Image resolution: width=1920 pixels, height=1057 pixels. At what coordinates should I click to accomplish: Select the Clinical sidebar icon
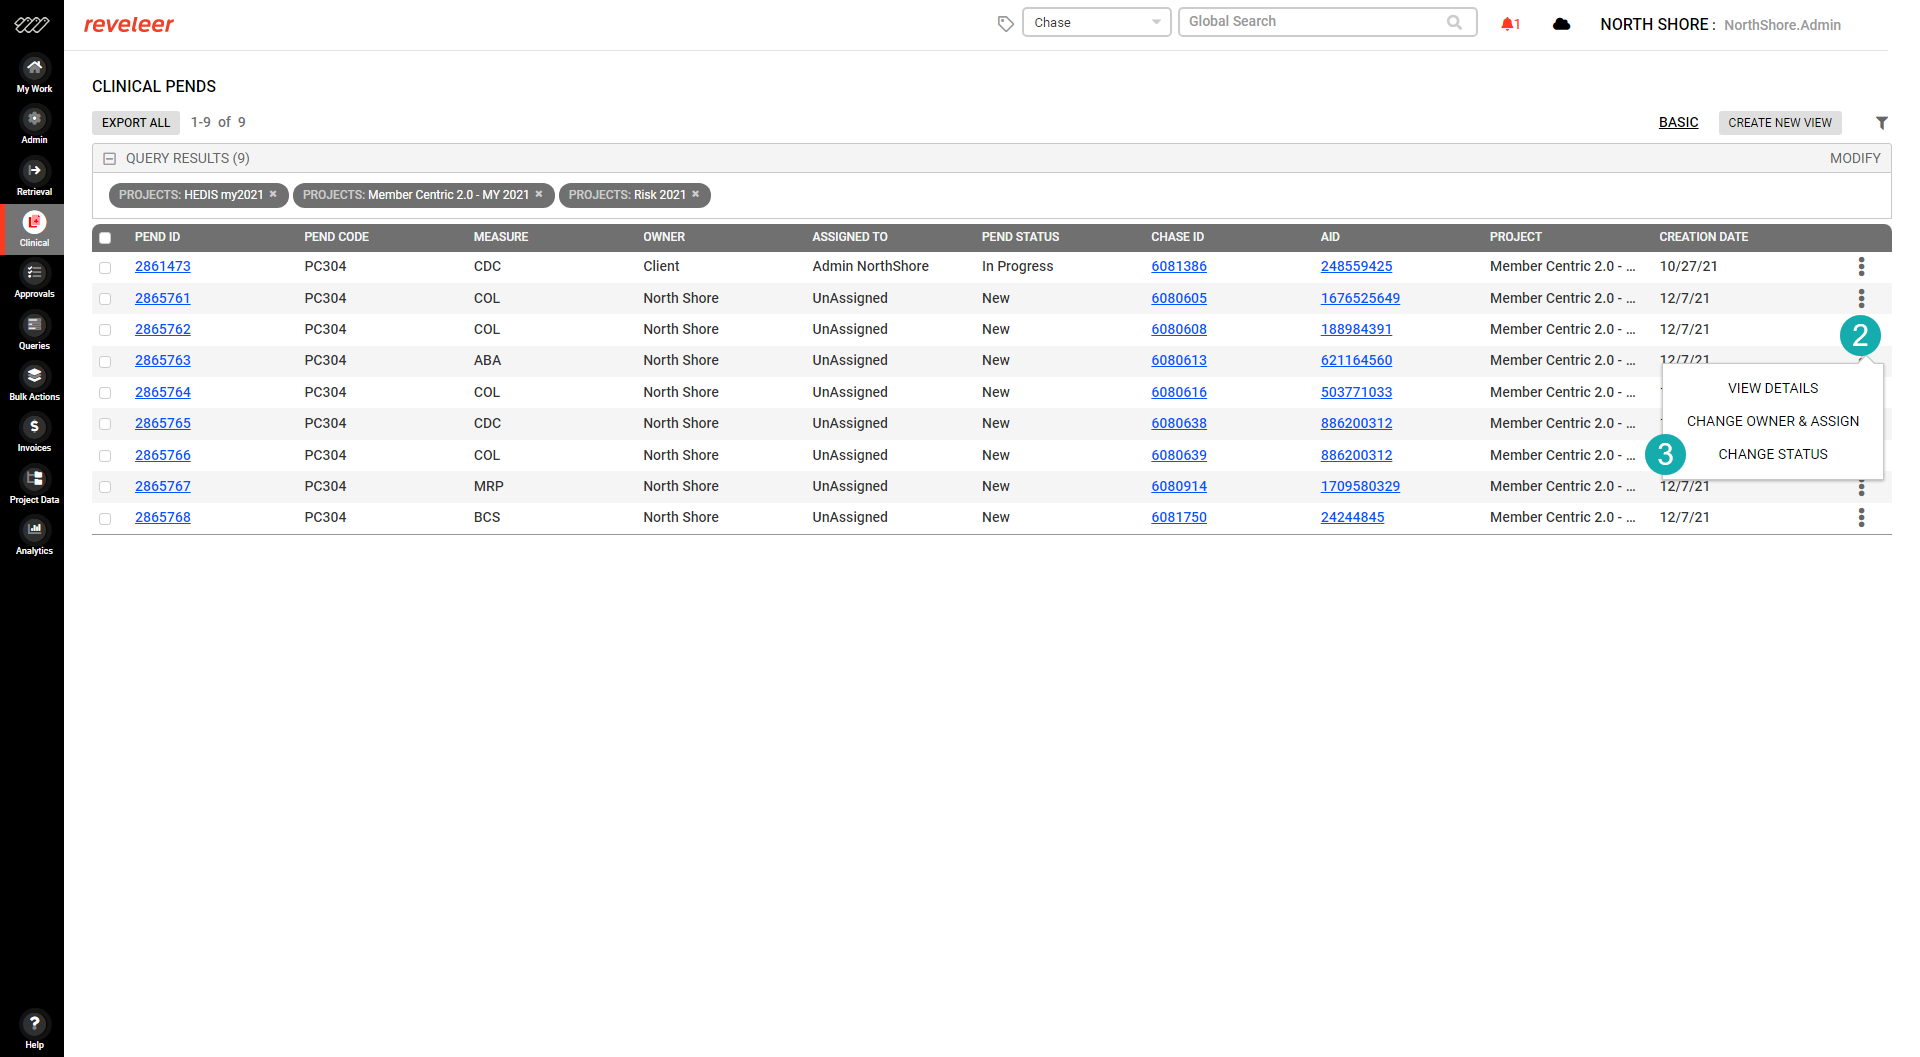pos(34,229)
